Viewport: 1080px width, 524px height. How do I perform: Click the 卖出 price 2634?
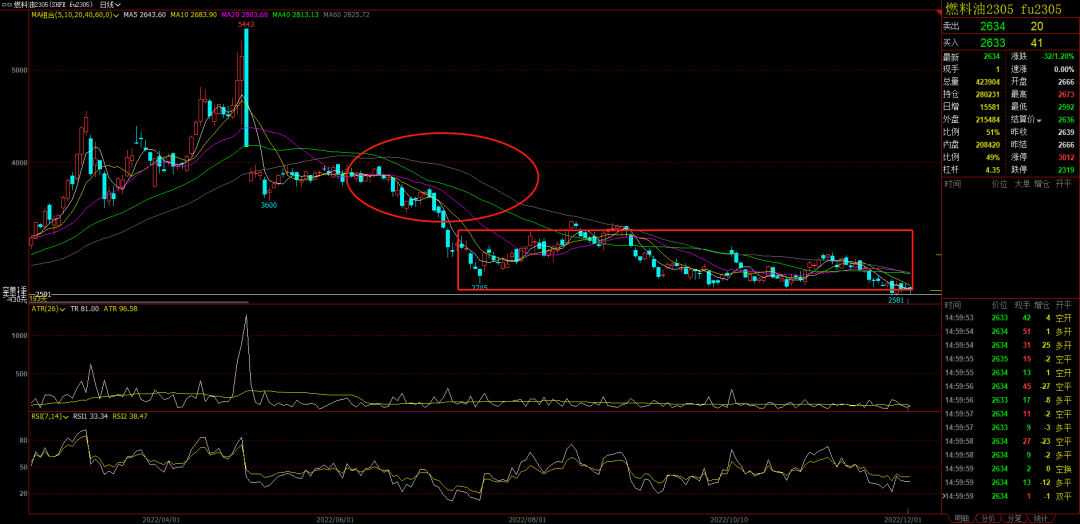coord(992,26)
